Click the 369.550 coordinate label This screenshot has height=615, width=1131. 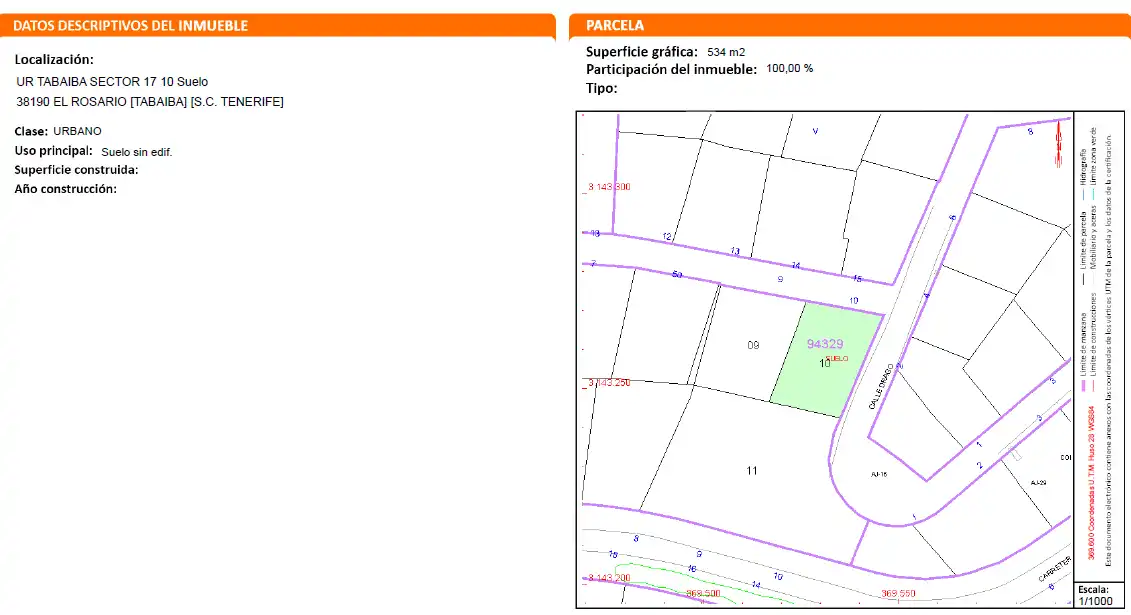898,593
